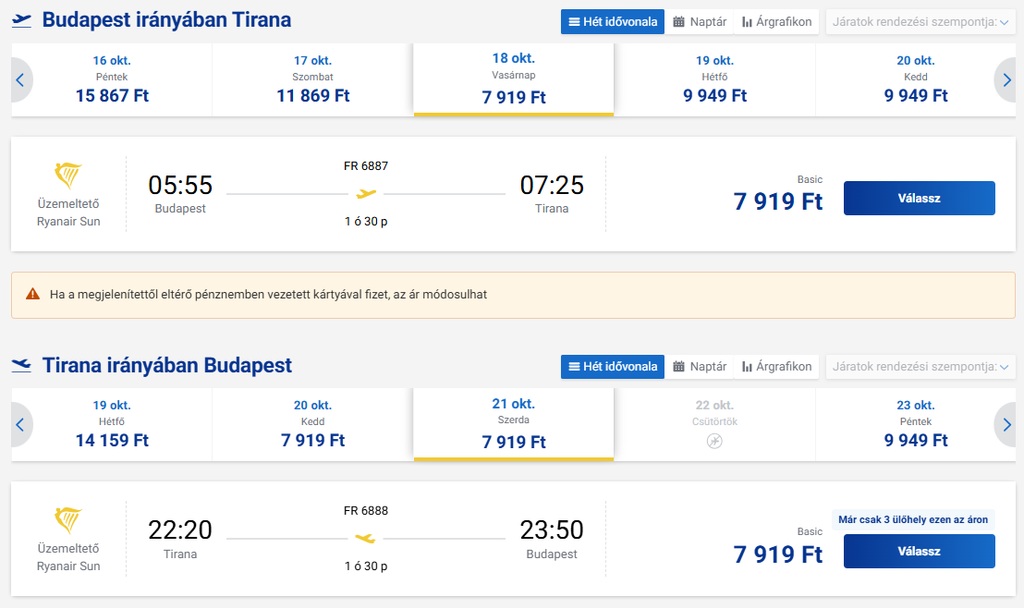
Task: Select return date 20 okt. Kedd
Action: (313, 424)
